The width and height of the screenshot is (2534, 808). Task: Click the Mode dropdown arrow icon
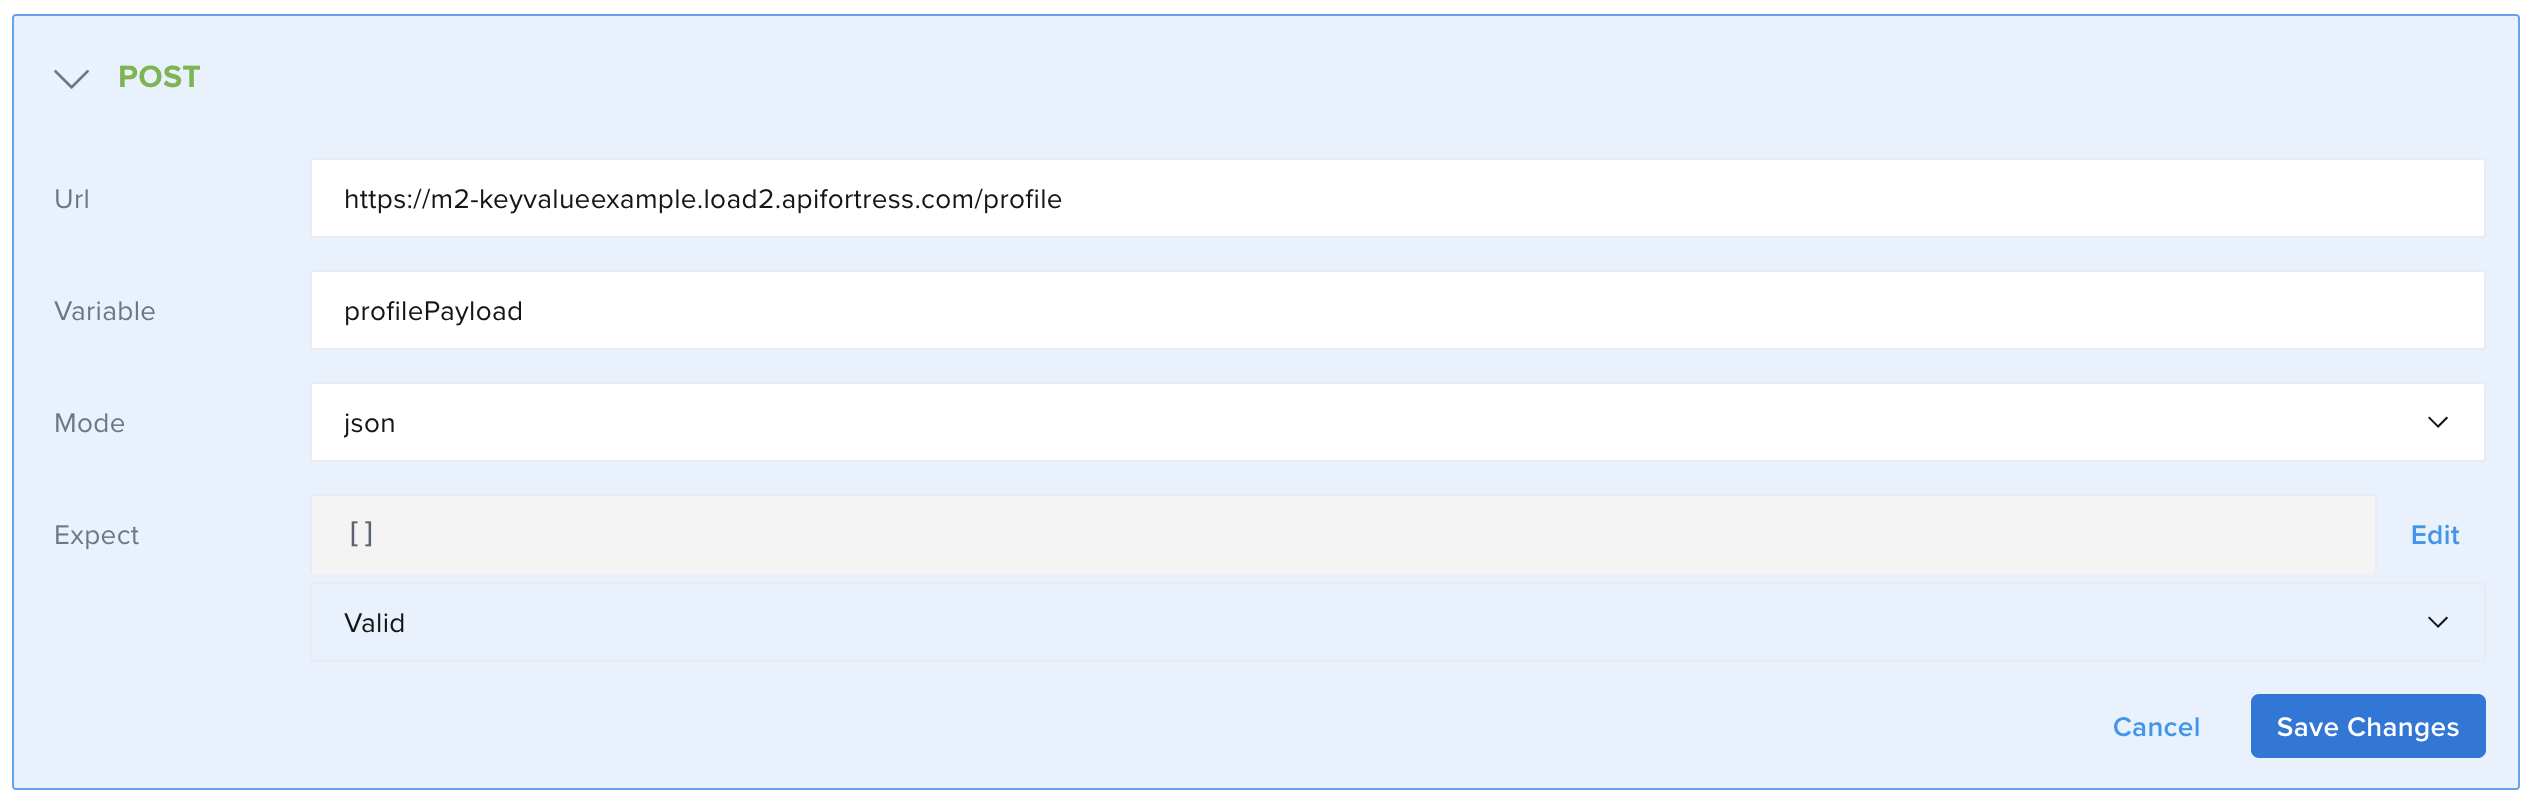point(2437,422)
